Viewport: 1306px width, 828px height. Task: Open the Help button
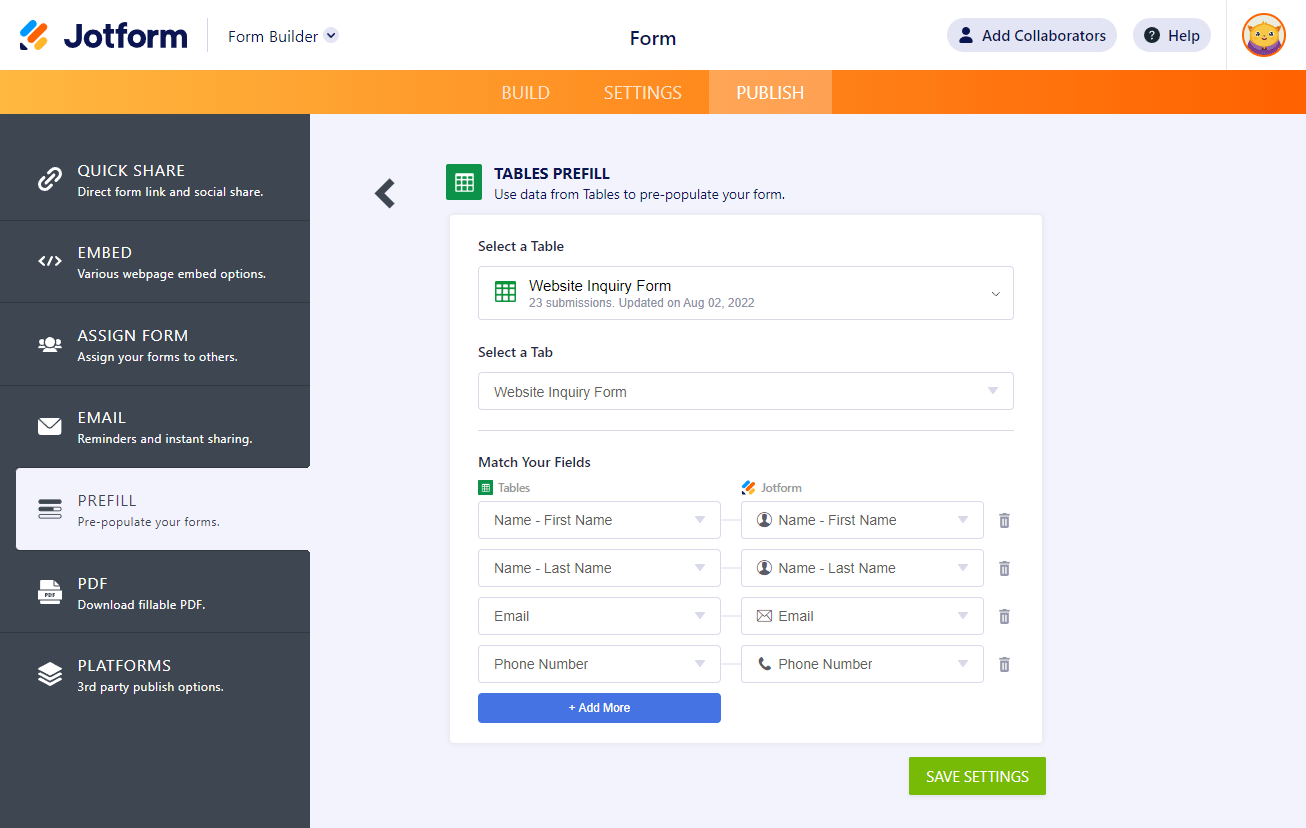pyautogui.click(x=1171, y=35)
